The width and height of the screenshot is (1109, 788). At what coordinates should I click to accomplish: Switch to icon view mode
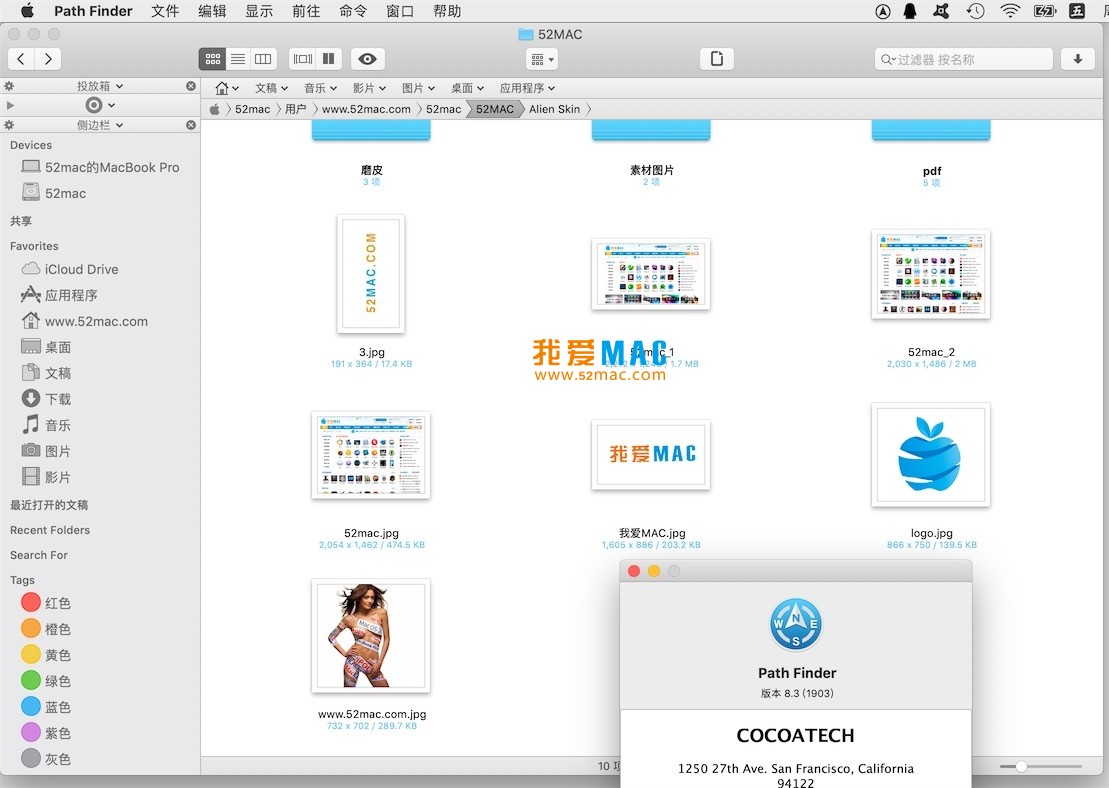click(x=212, y=59)
